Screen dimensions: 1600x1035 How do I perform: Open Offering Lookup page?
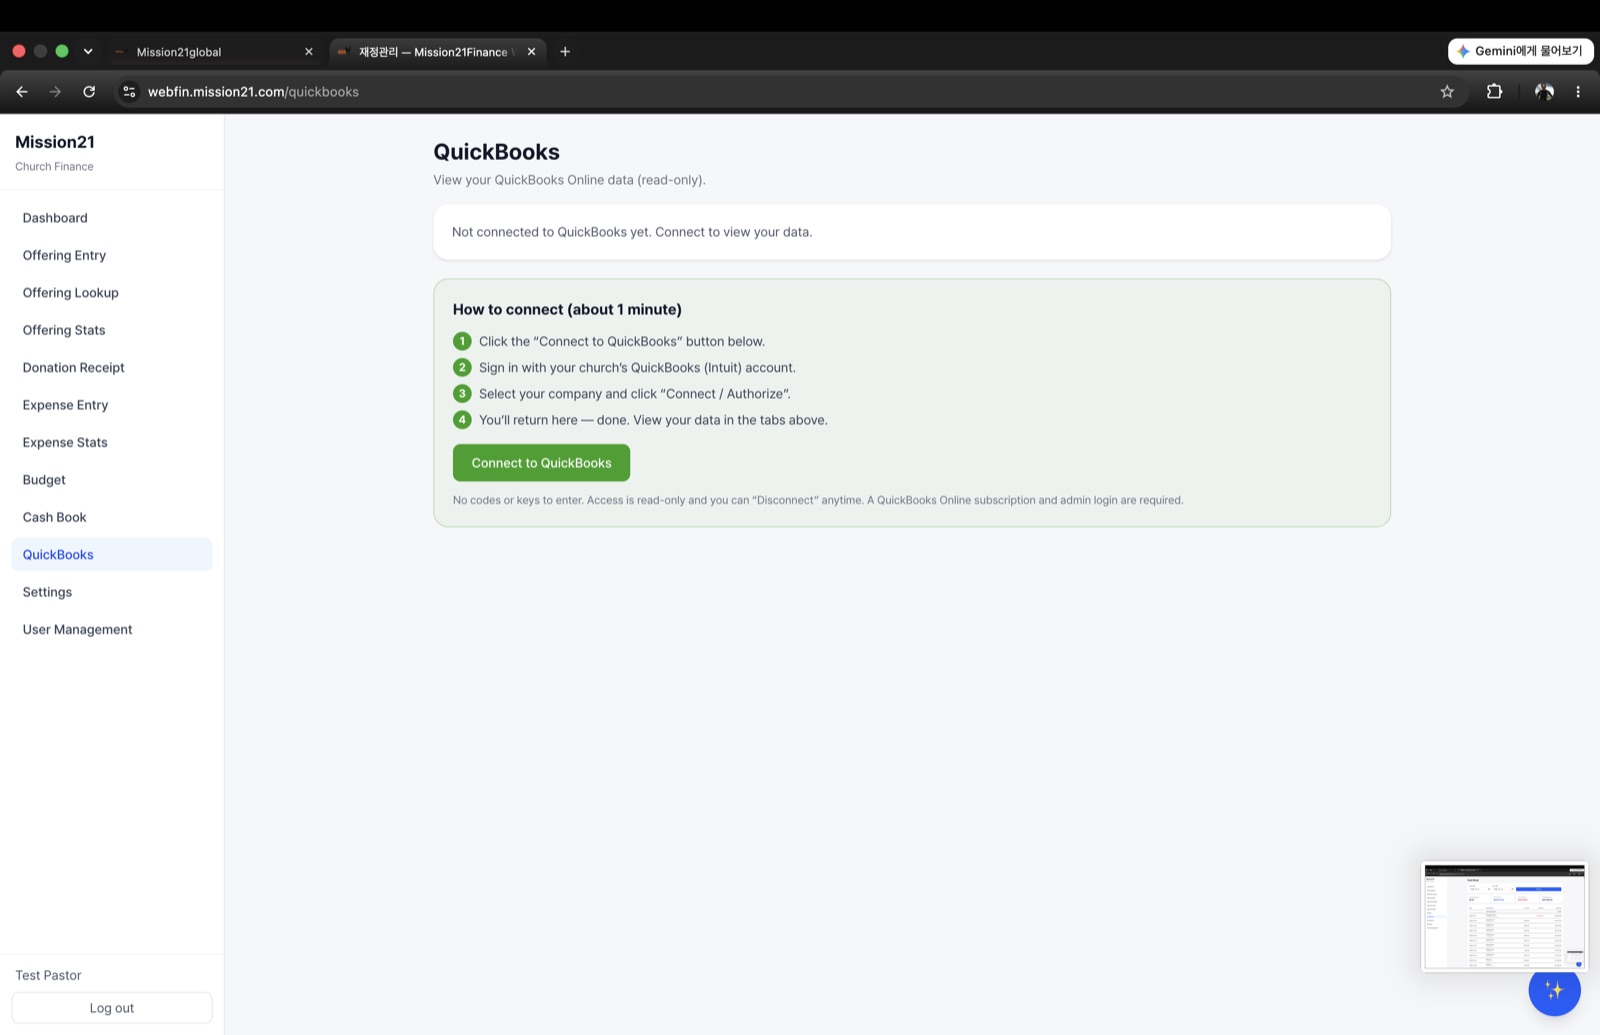pos(112,293)
